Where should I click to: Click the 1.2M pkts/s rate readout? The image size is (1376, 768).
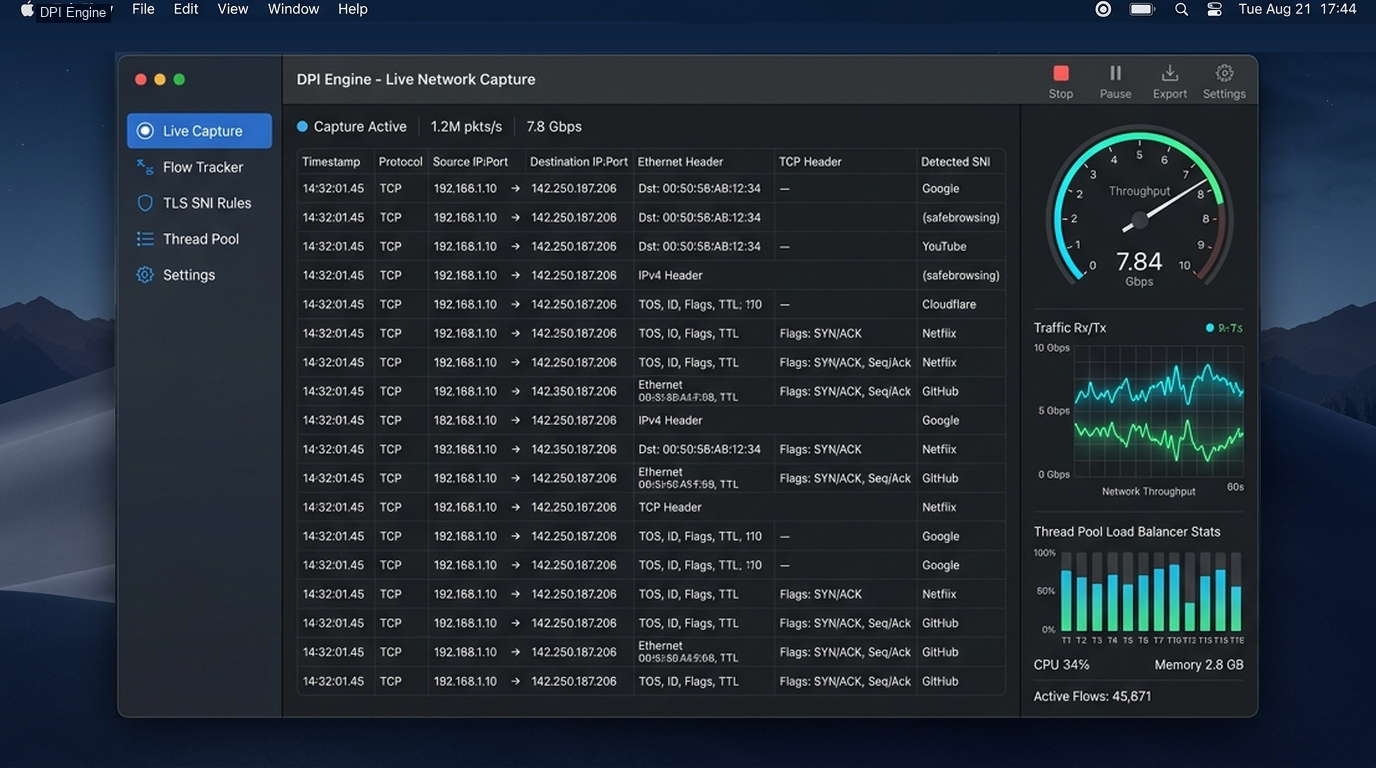click(464, 127)
